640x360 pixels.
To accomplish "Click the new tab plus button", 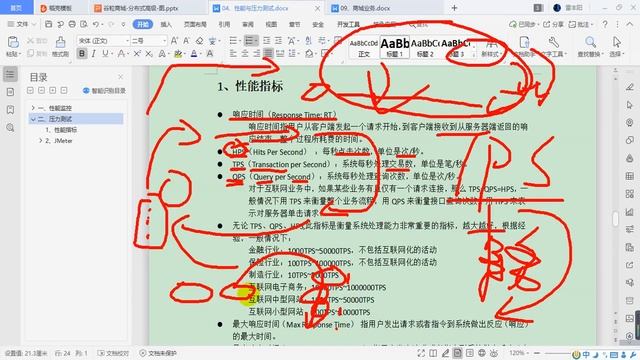I will click(x=454, y=8).
